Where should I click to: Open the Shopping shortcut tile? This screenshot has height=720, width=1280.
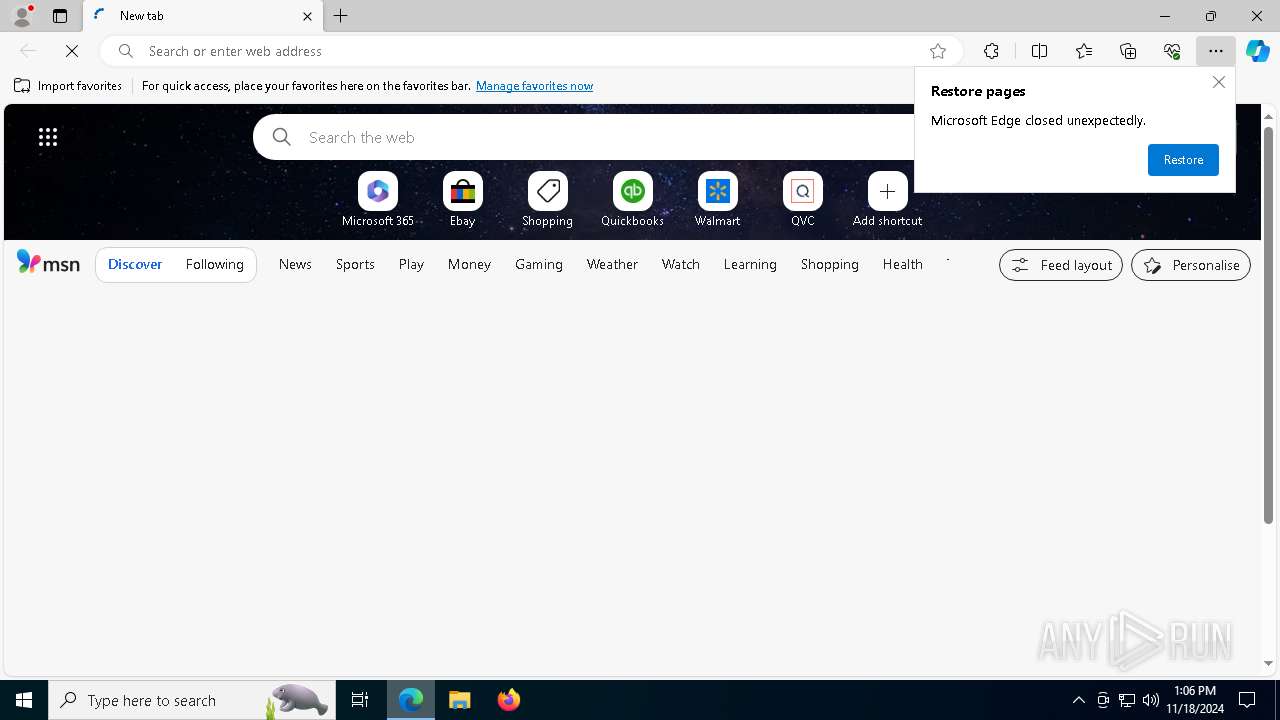pyautogui.click(x=548, y=200)
